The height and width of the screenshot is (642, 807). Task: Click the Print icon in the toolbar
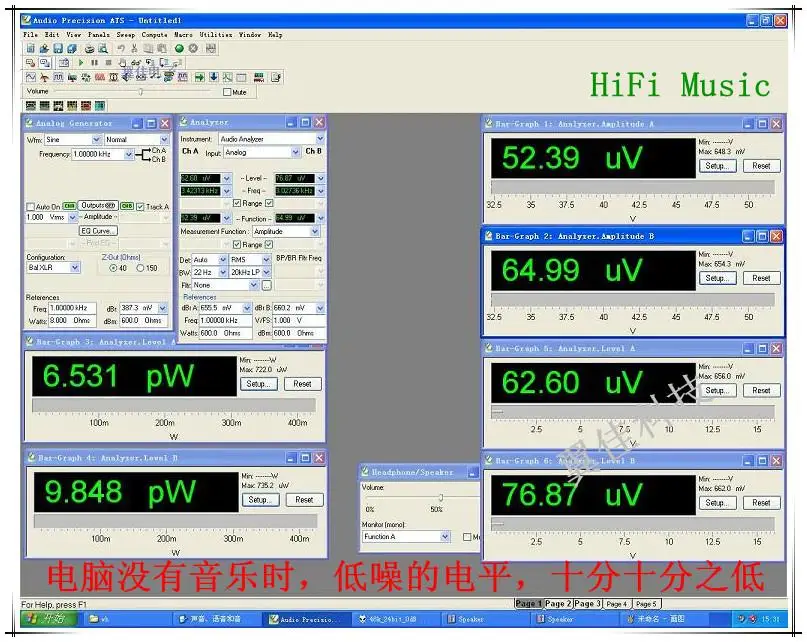[89, 48]
